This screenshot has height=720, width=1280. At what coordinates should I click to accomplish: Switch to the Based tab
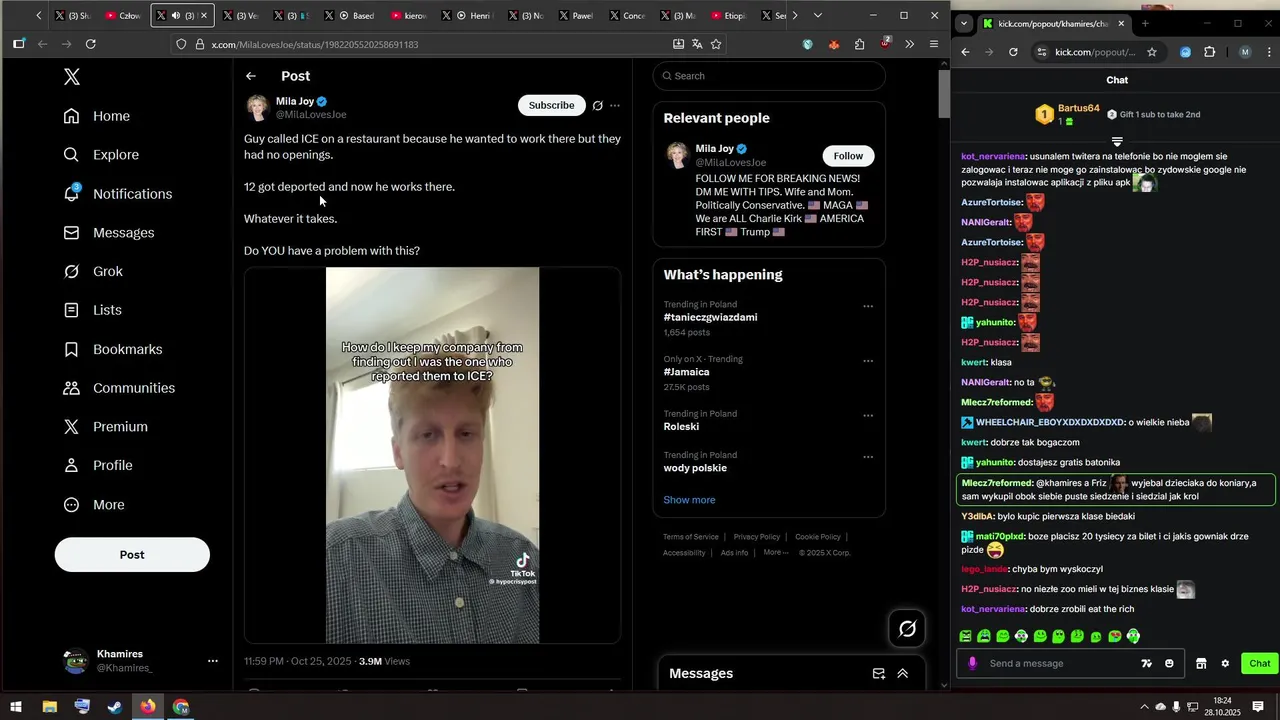358,16
